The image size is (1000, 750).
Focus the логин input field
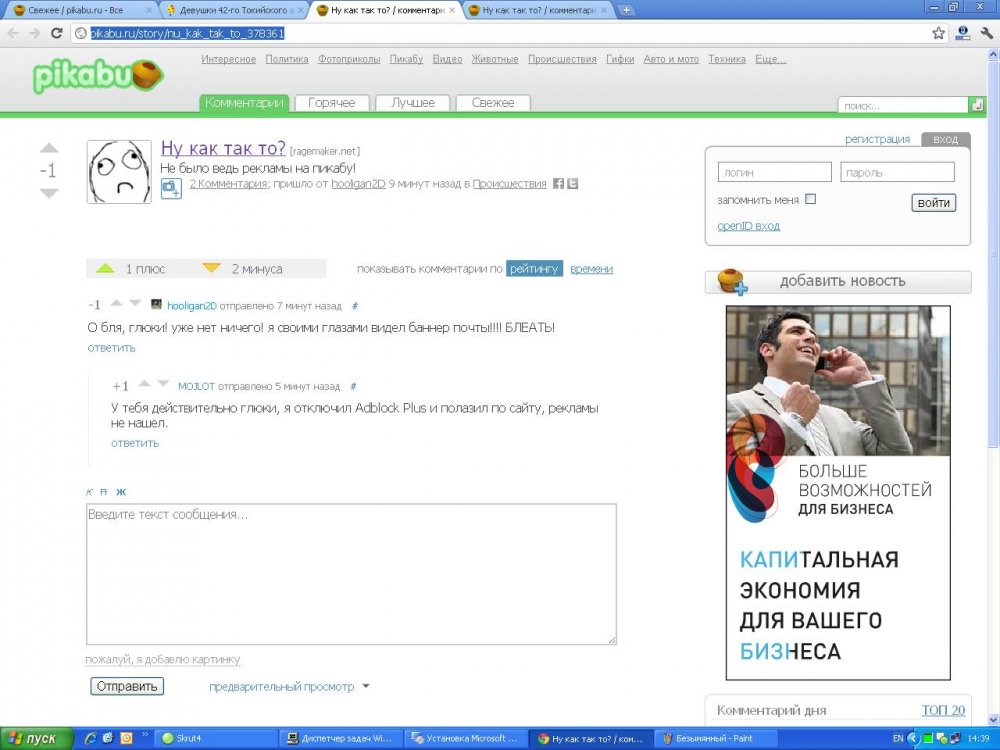click(x=774, y=172)
